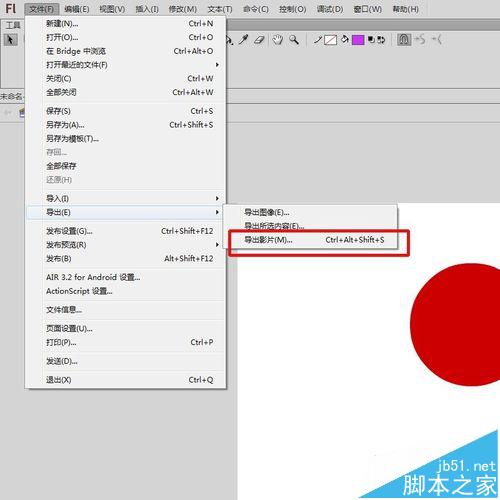Choose 退出(X) to quit Flash
The image size is (500, 500).
tap(126, 380)
